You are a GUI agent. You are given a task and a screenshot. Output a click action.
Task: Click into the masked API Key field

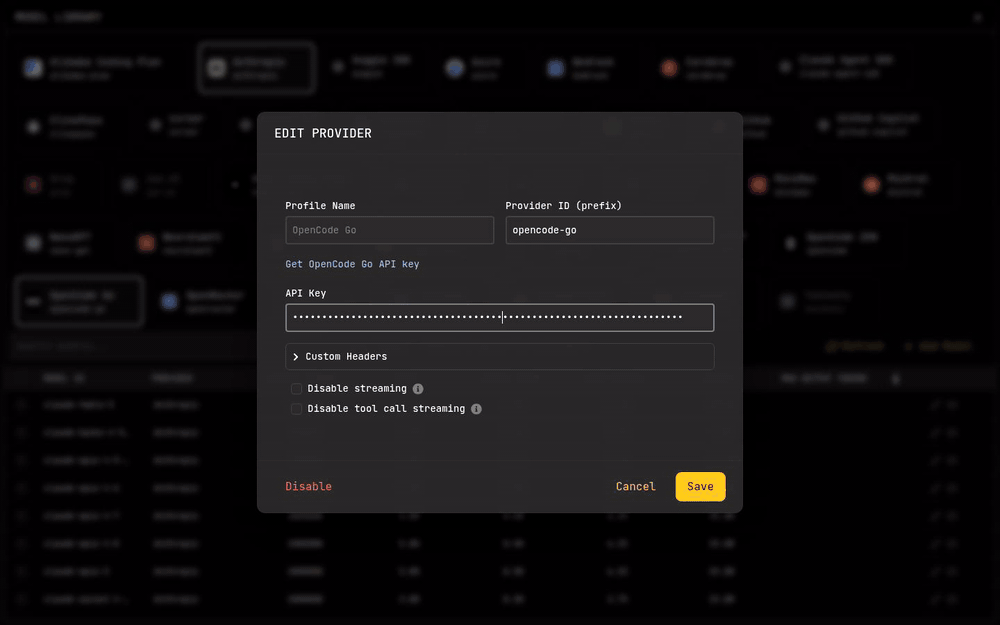(499, 318)
